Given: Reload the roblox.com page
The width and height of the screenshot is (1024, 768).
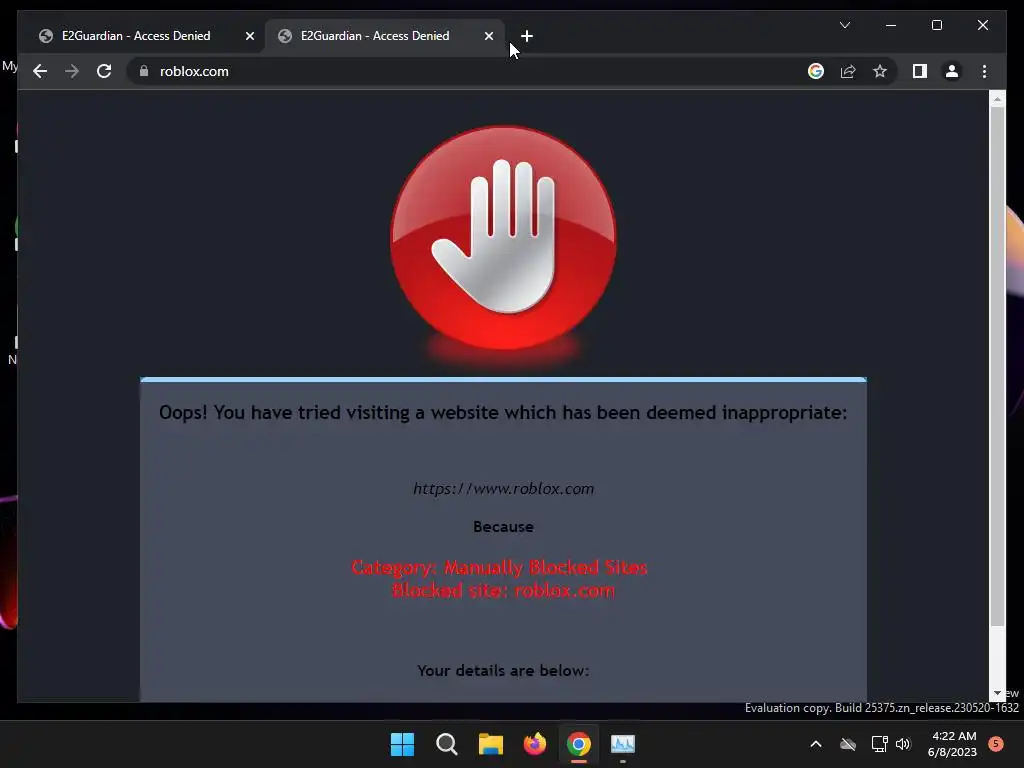Looking at the screenshot, I should [104, 71].
